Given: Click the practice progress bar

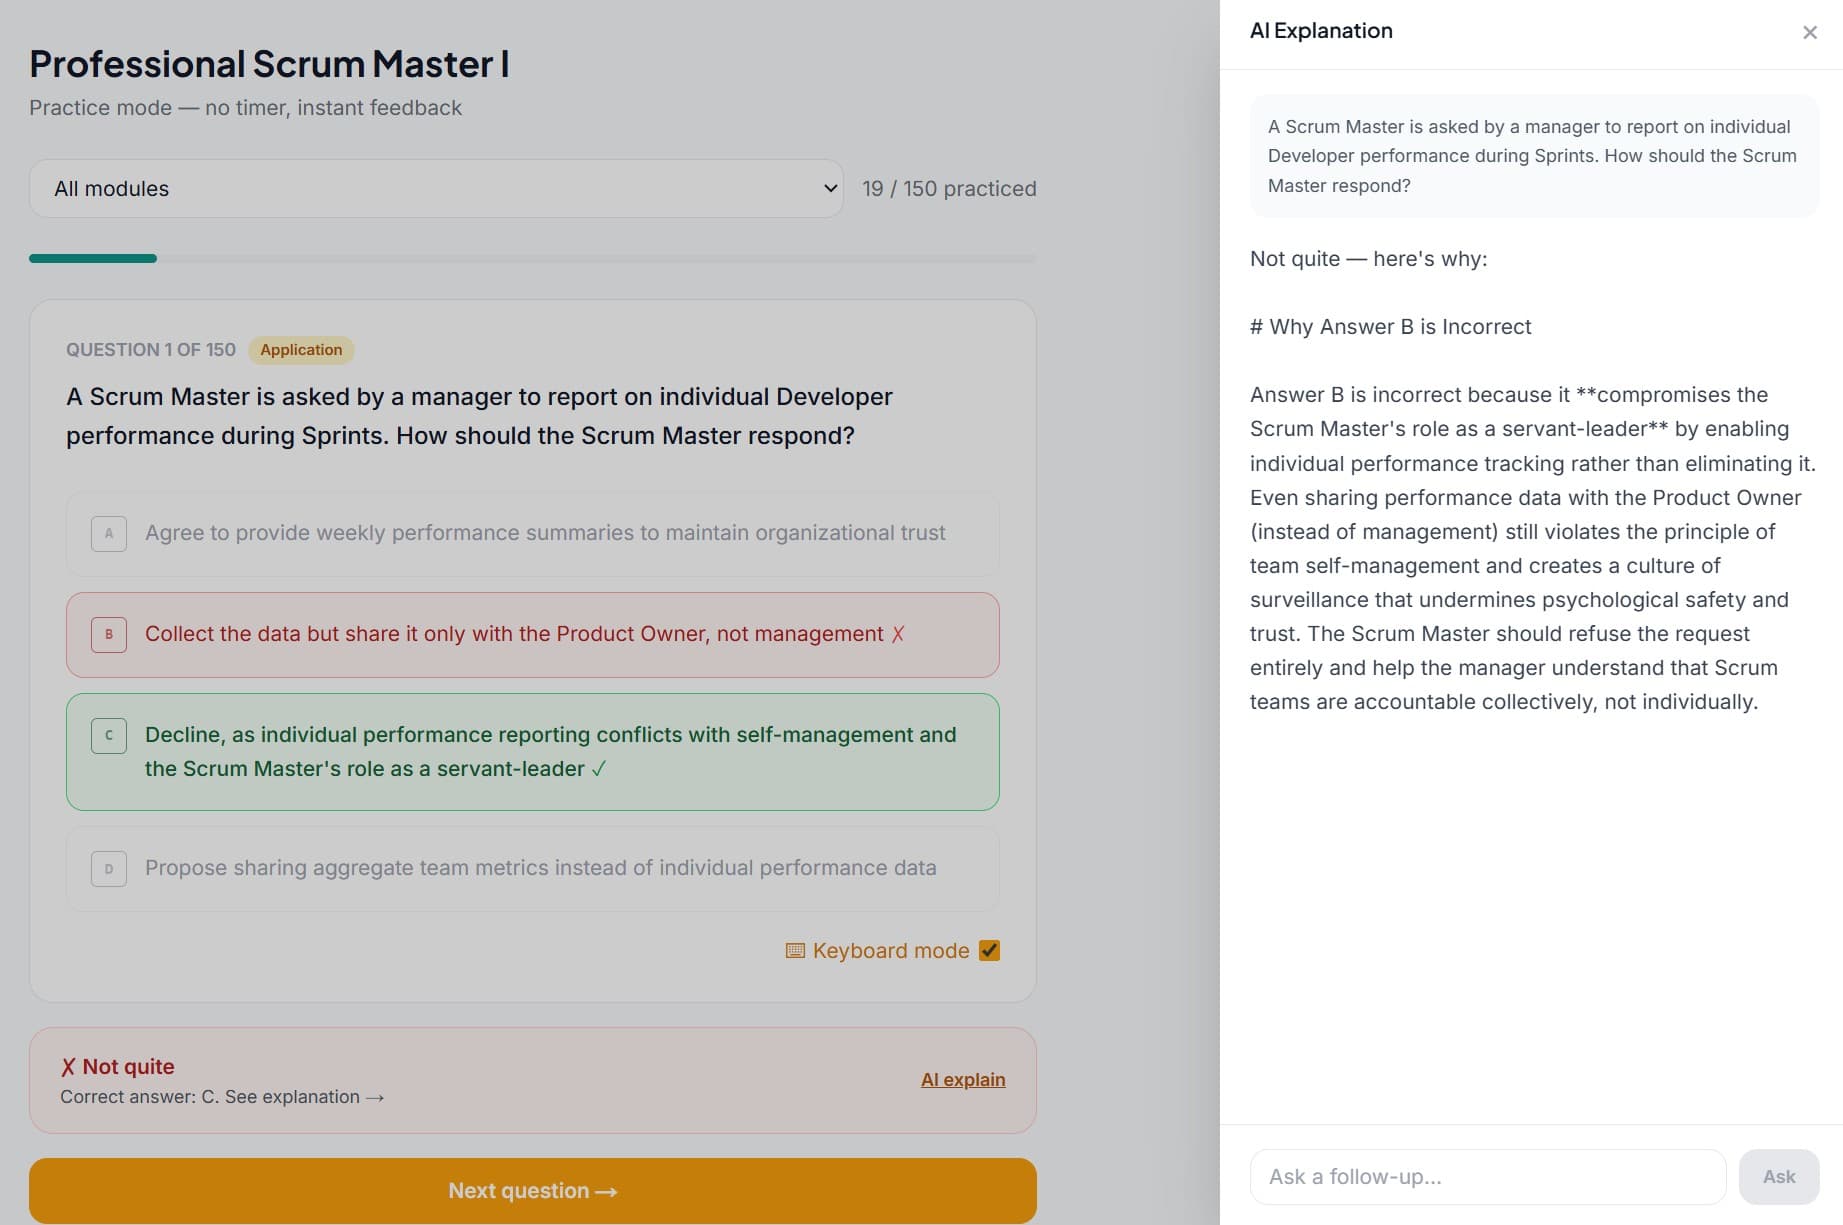Looking at the screenshot, I should (x=533, y=258).
